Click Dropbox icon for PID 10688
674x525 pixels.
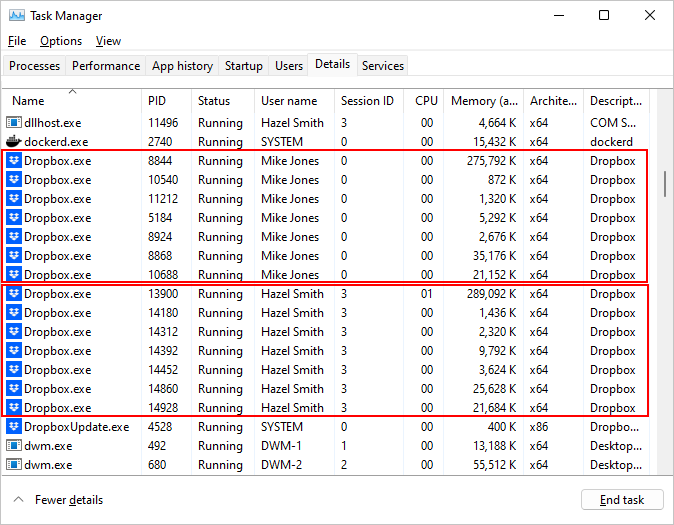14,274
